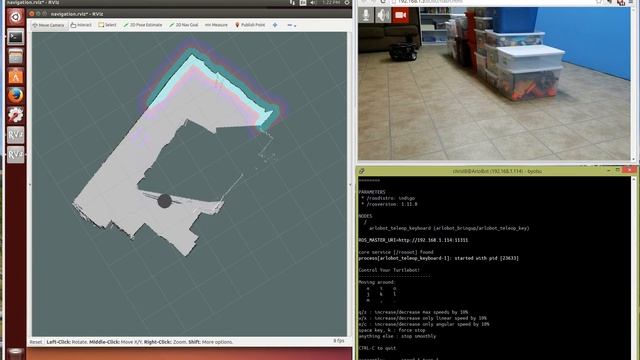
Task: Choose the 2D Nav Goal tool
Action: click(184, 25)
